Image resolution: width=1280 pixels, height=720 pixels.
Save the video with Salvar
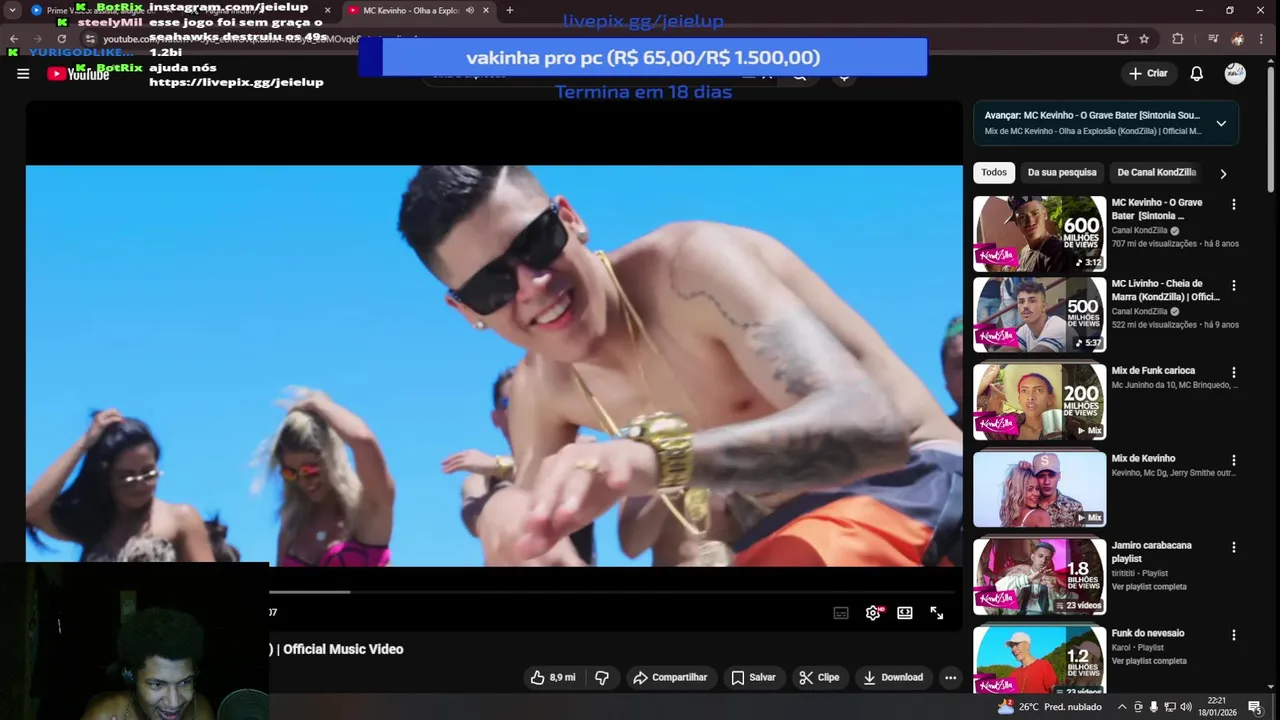pos(753,677)
